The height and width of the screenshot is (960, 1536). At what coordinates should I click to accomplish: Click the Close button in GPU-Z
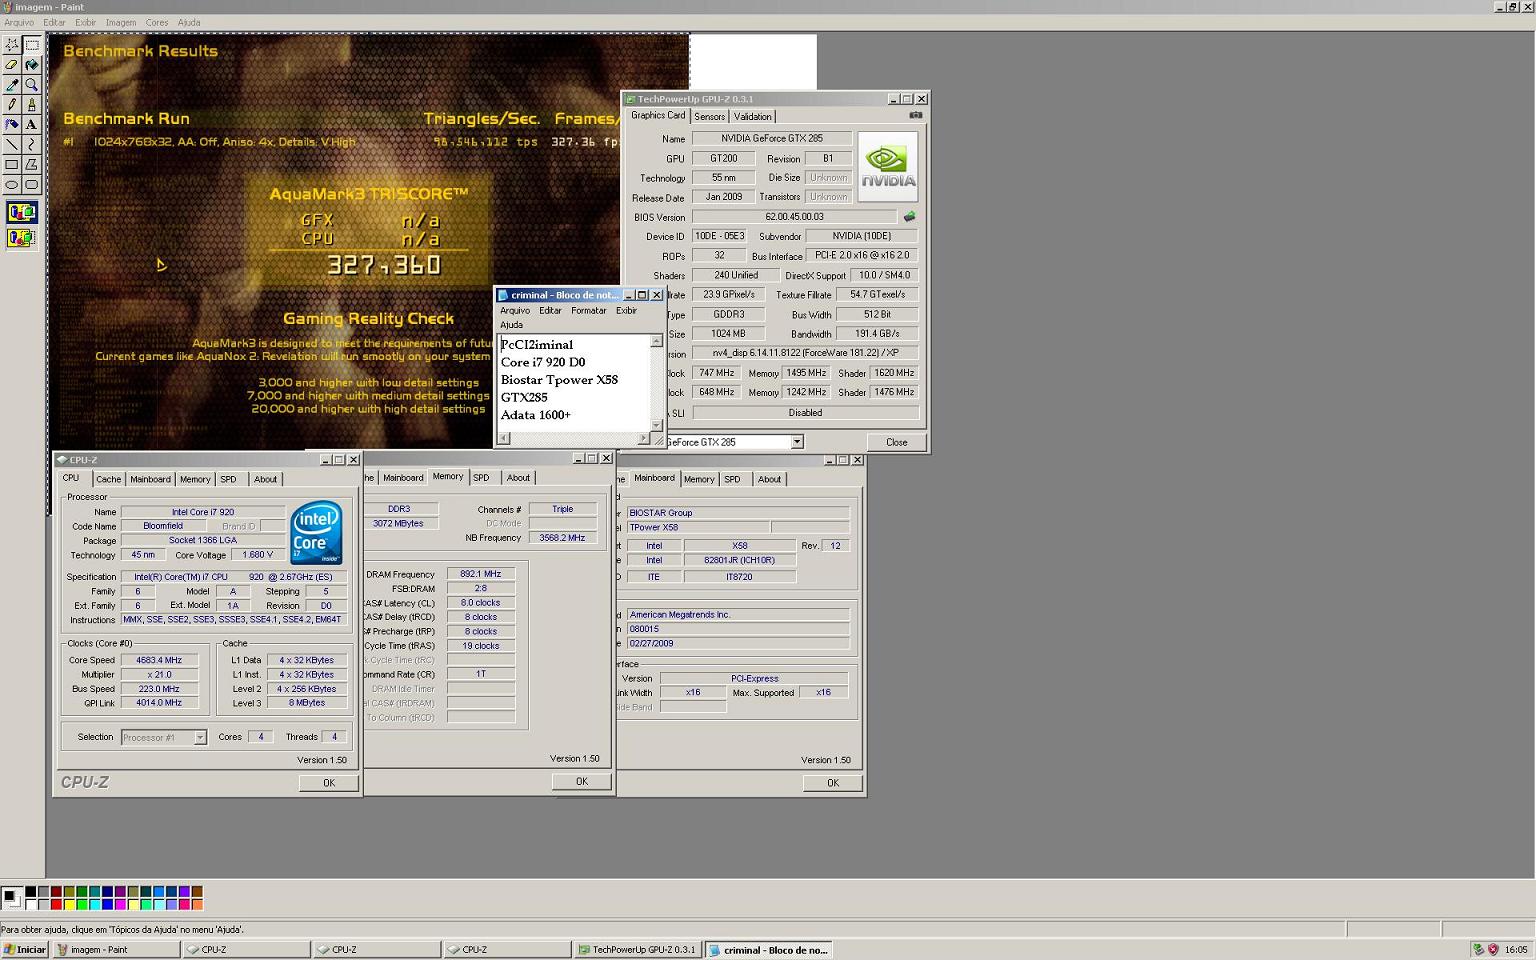(896, 442)
